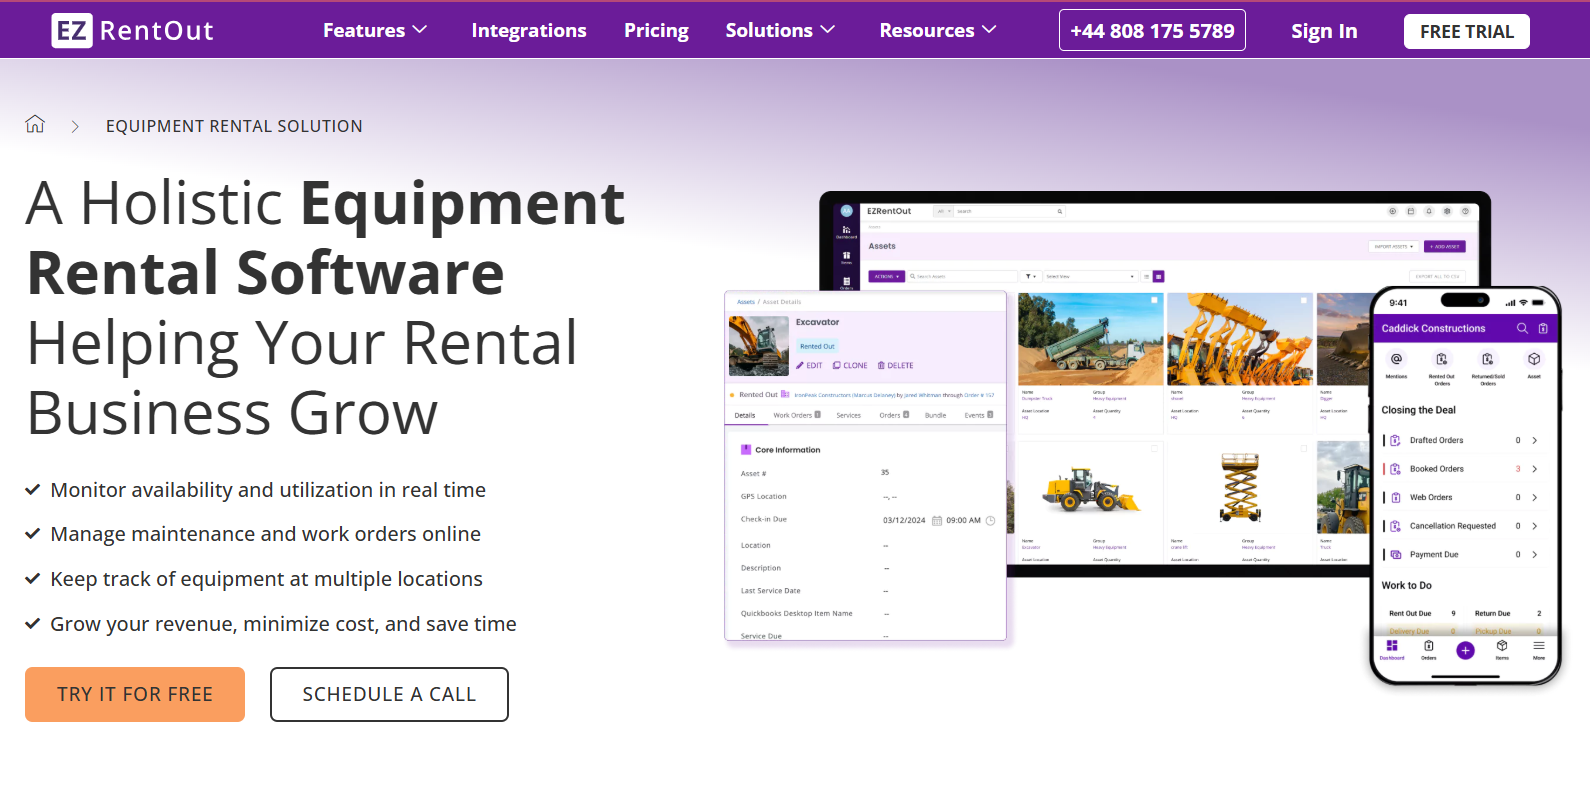Click the AA avatar in the desktop app
Screen dimensions: 1590x786
[846, 211]
